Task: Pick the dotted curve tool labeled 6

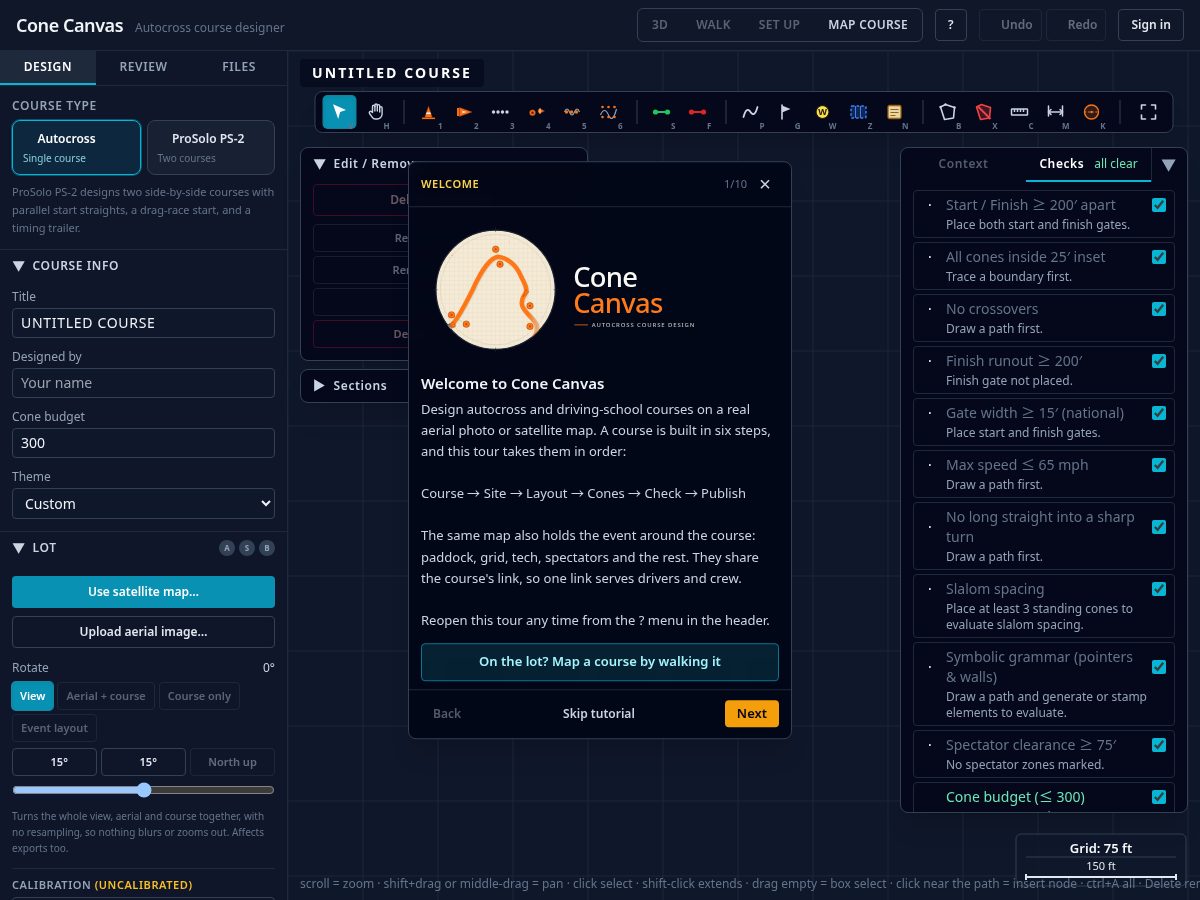Action: click(608, 112)
